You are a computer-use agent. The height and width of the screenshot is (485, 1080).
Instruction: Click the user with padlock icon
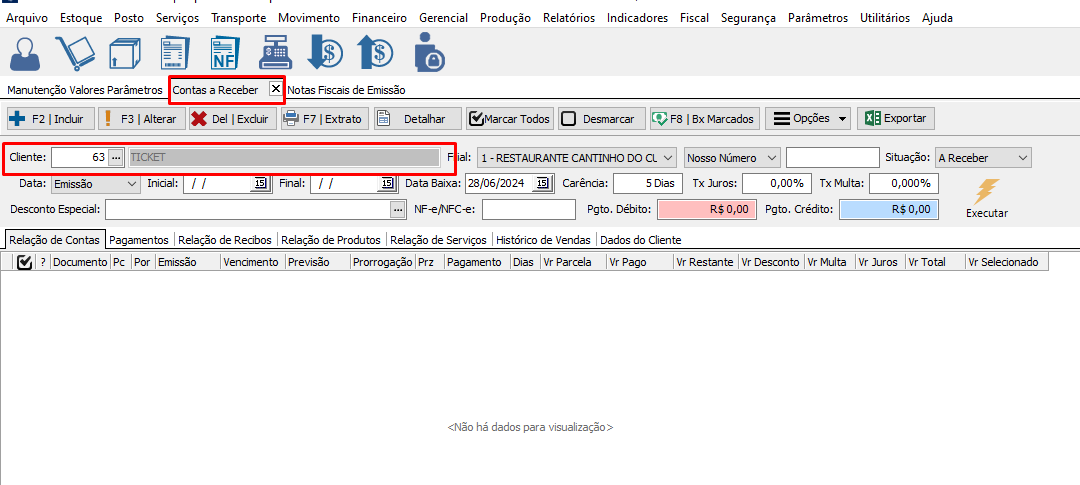click(x=429, y=54)
